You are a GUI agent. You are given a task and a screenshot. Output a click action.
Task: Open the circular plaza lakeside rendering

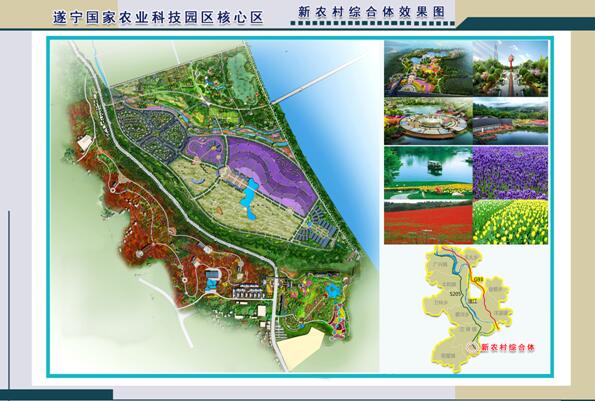click(x=428, y=121)
